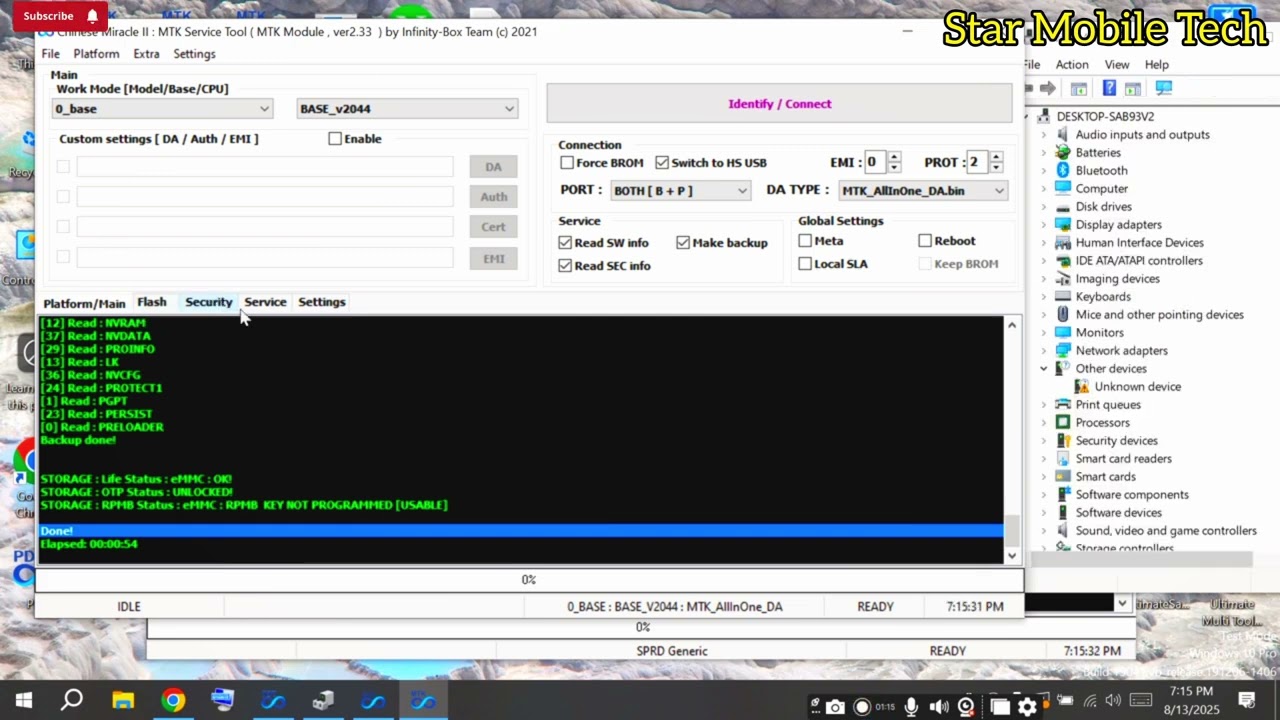Click the DA button
Screen dimensions: 1280x720
click(x=493, y=167)
